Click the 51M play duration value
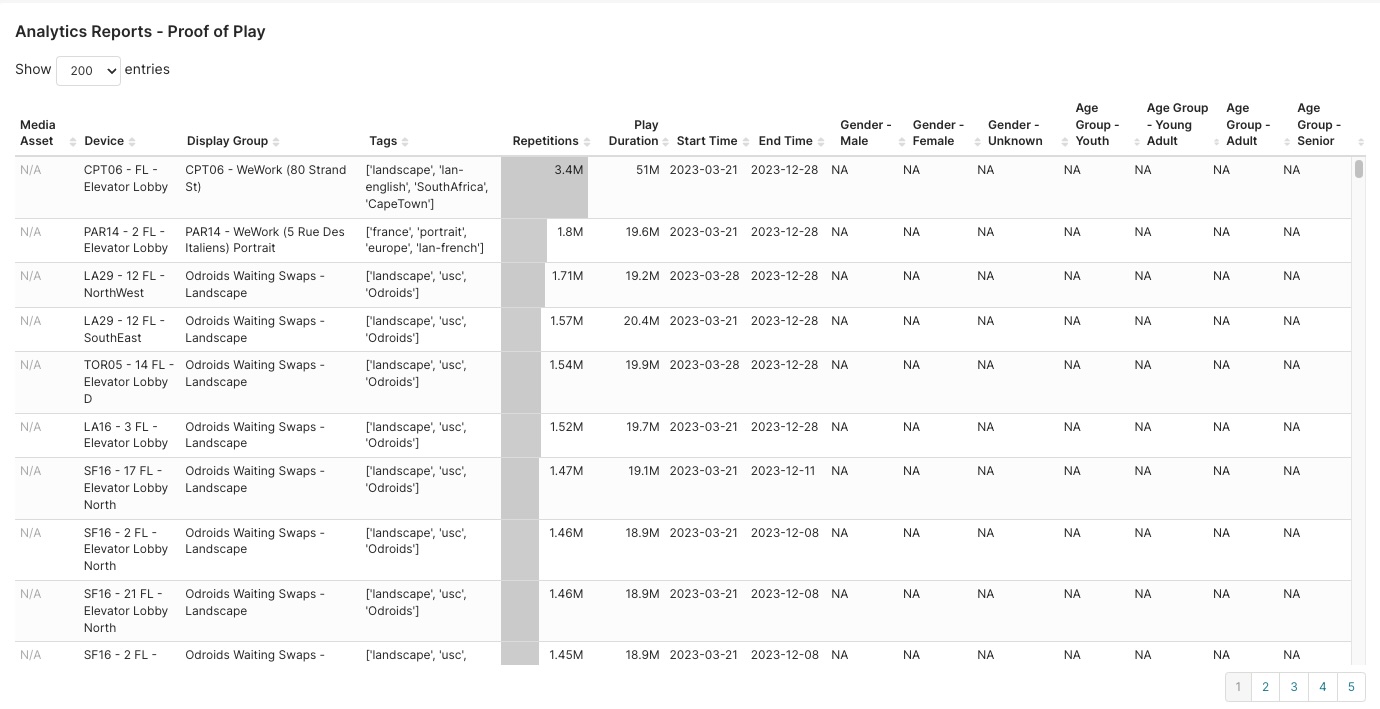 [648, 170]
